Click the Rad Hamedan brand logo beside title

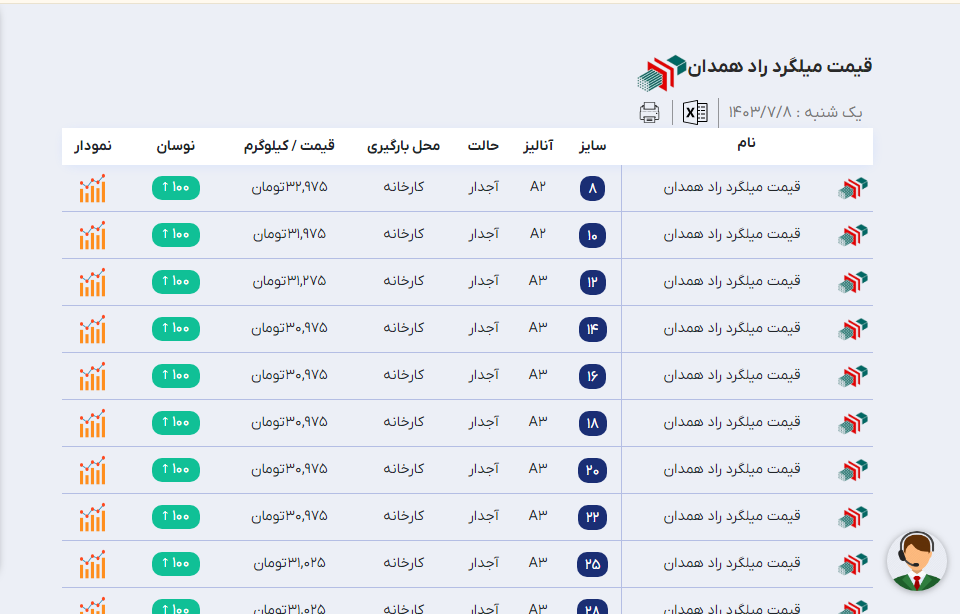pyautogui.click(x=661, y=72)
